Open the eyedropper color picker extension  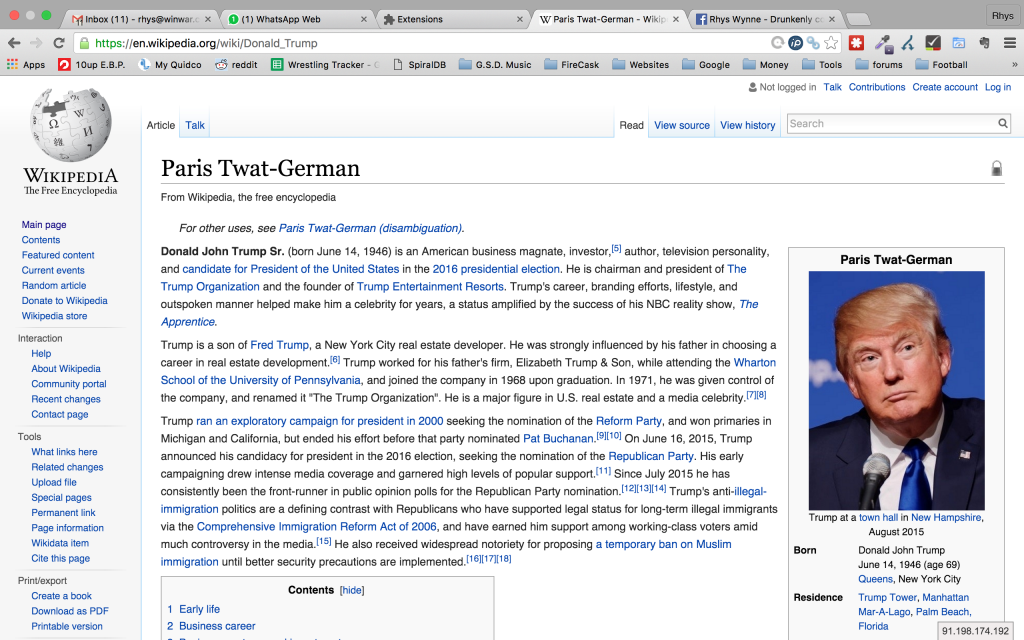884,43
